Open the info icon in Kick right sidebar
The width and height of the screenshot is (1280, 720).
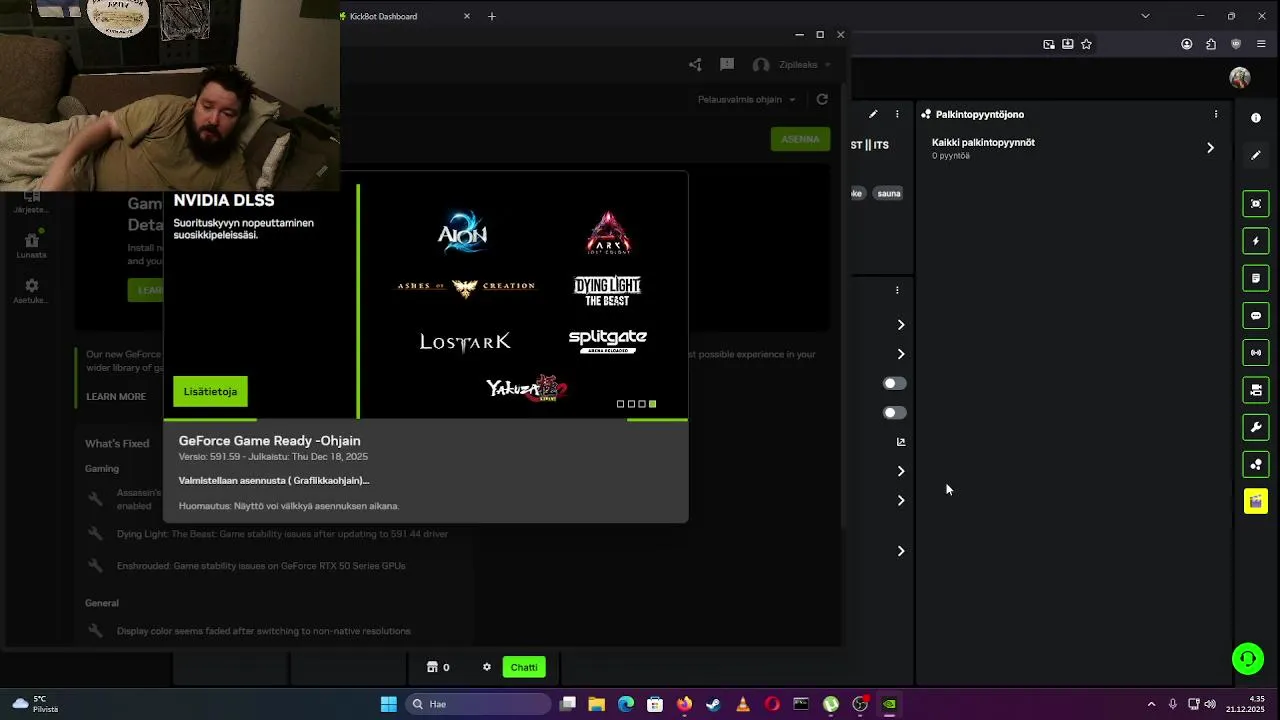pos(1256,118)
